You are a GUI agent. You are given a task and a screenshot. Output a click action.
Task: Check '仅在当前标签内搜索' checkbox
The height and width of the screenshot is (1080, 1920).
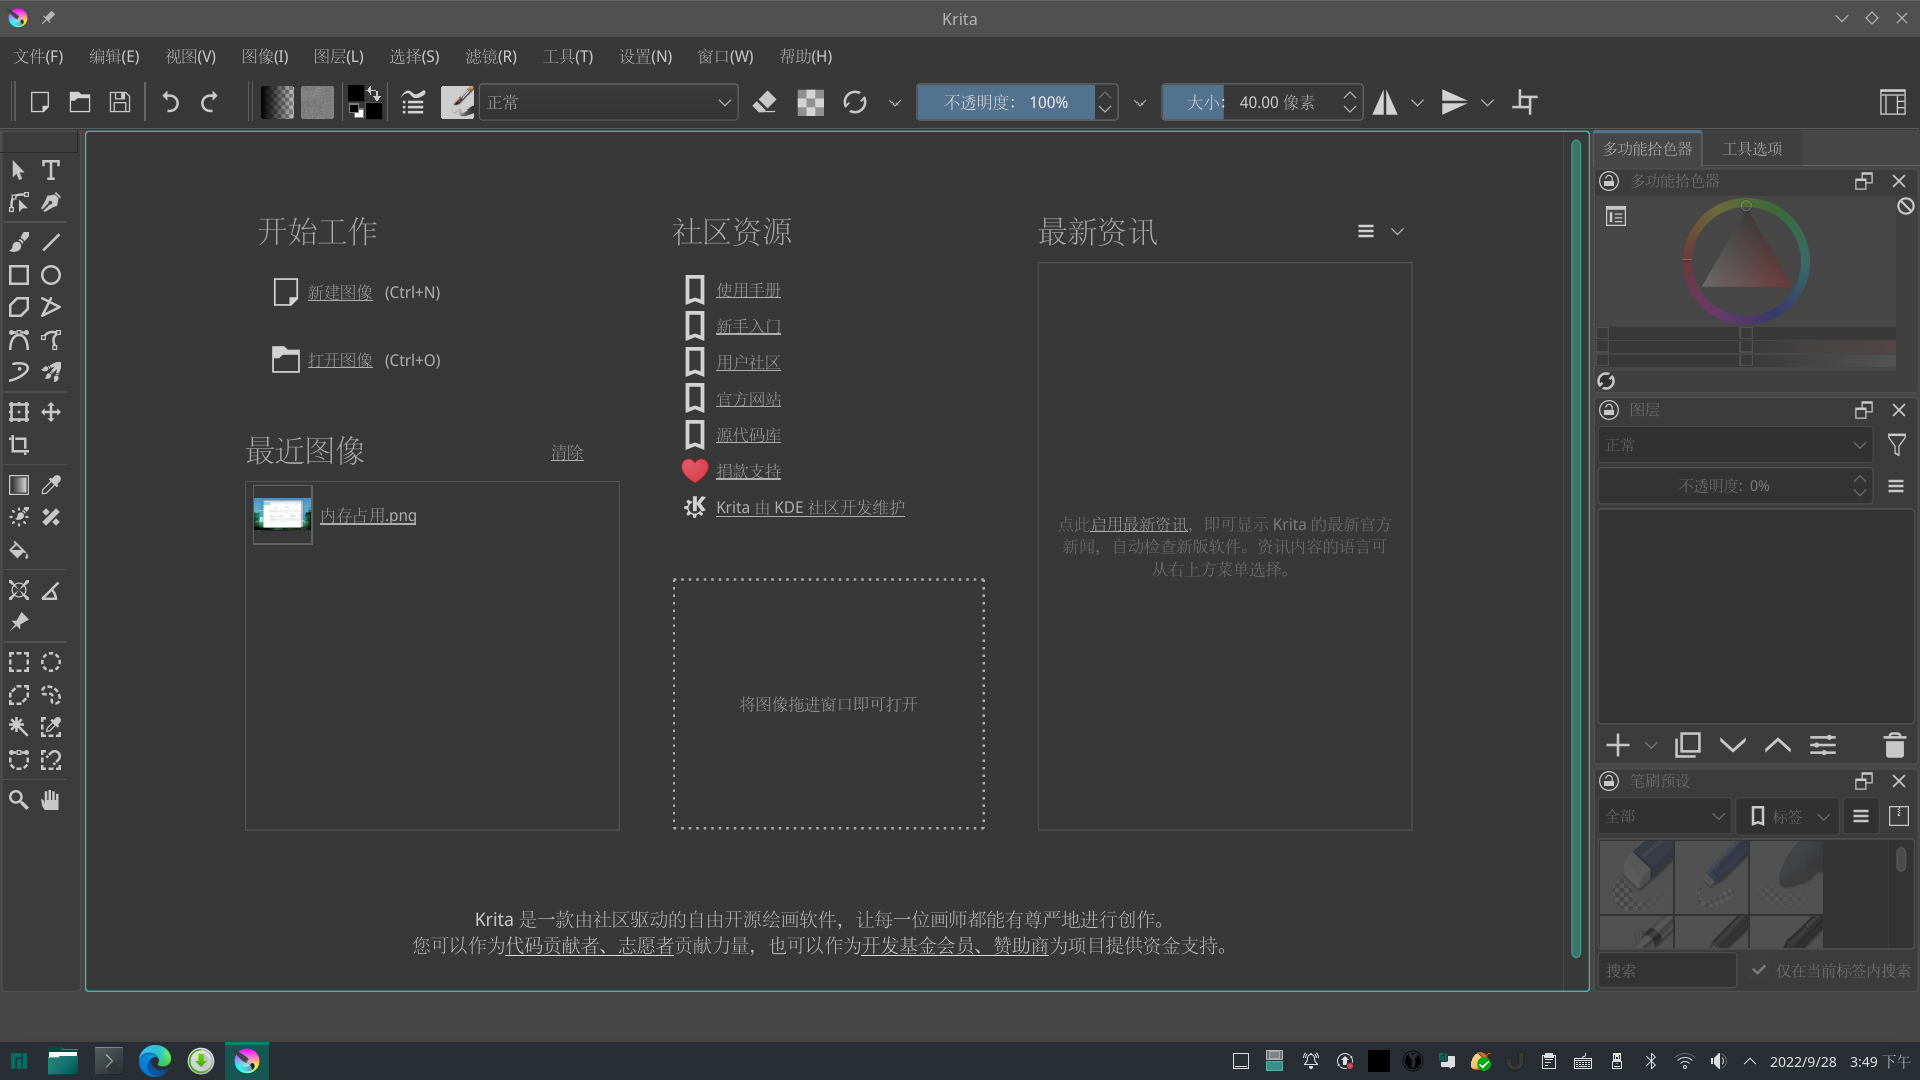(x=1759, y=970)
